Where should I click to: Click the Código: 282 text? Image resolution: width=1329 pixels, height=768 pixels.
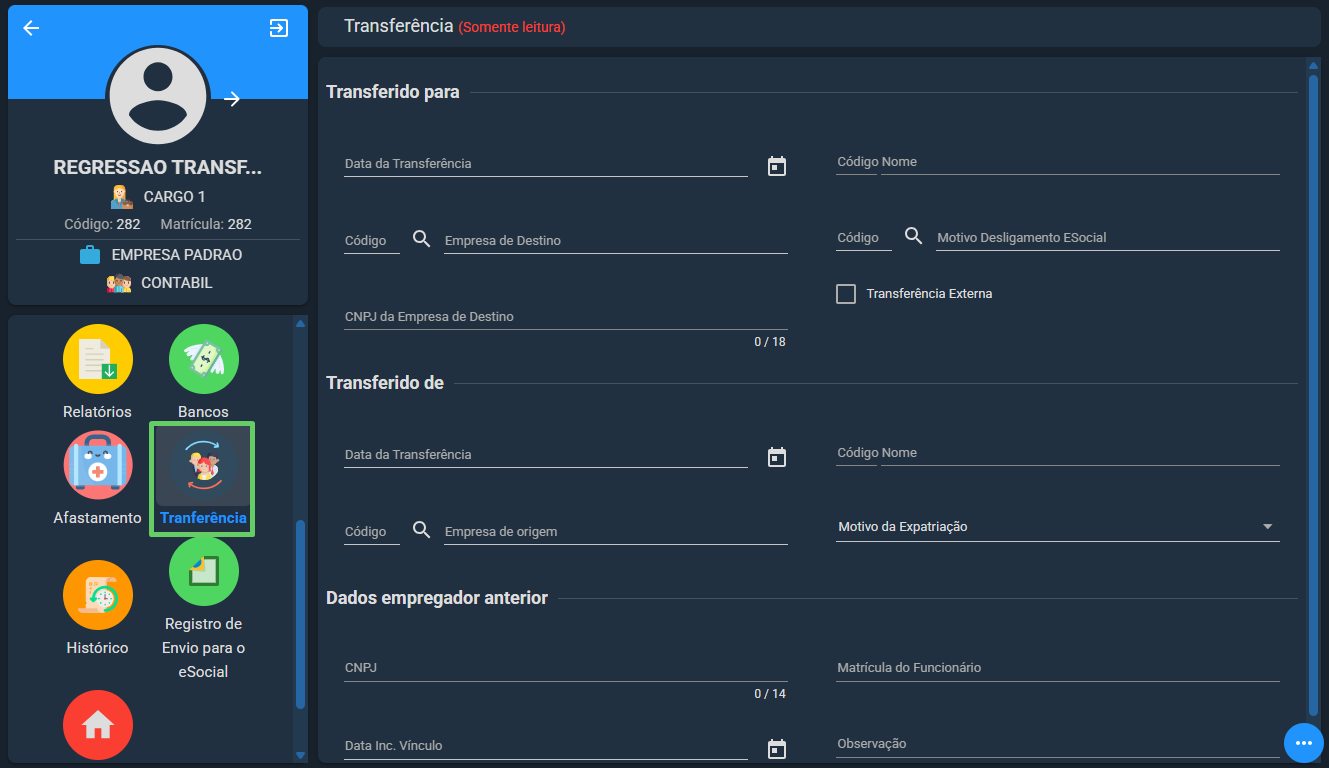pos(102,224)
